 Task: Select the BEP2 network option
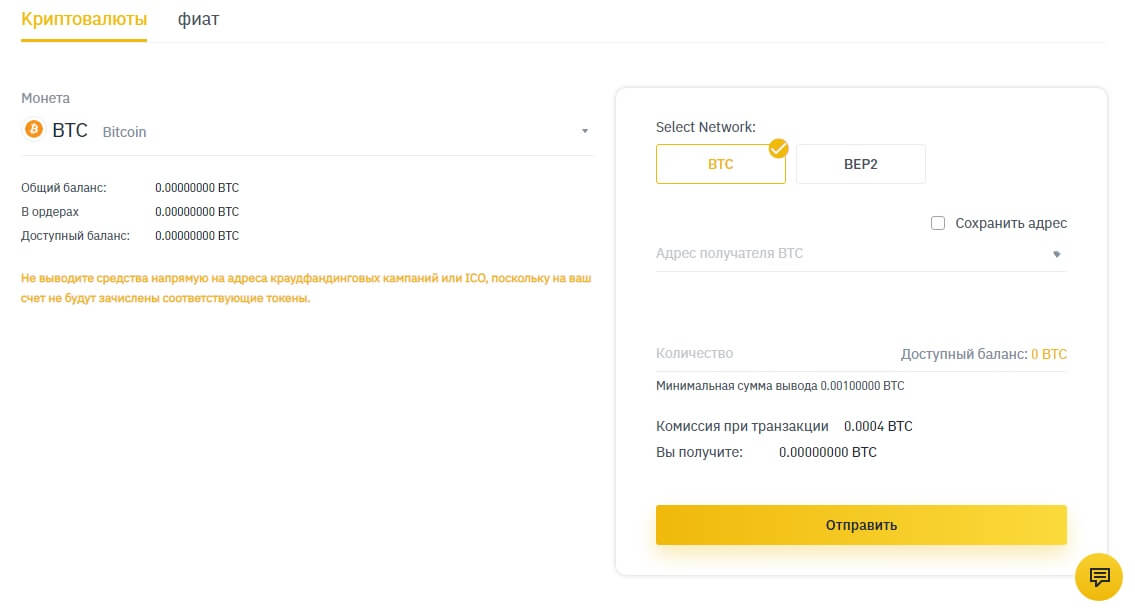[x=861, y=164]
